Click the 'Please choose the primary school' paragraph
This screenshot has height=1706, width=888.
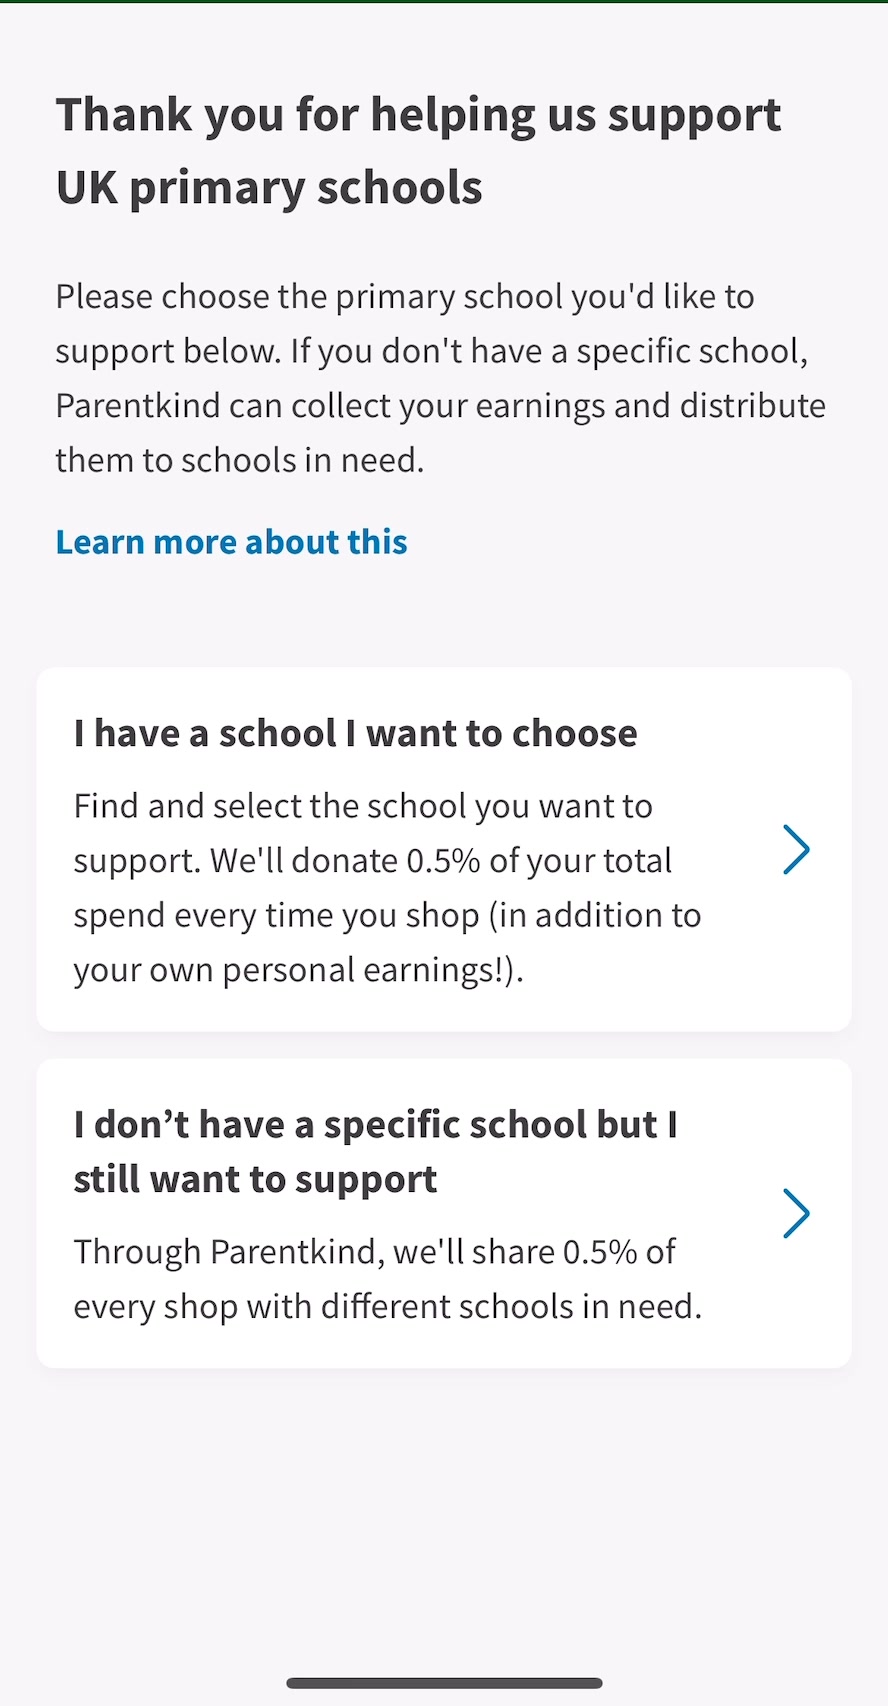[x=440, y=378]
